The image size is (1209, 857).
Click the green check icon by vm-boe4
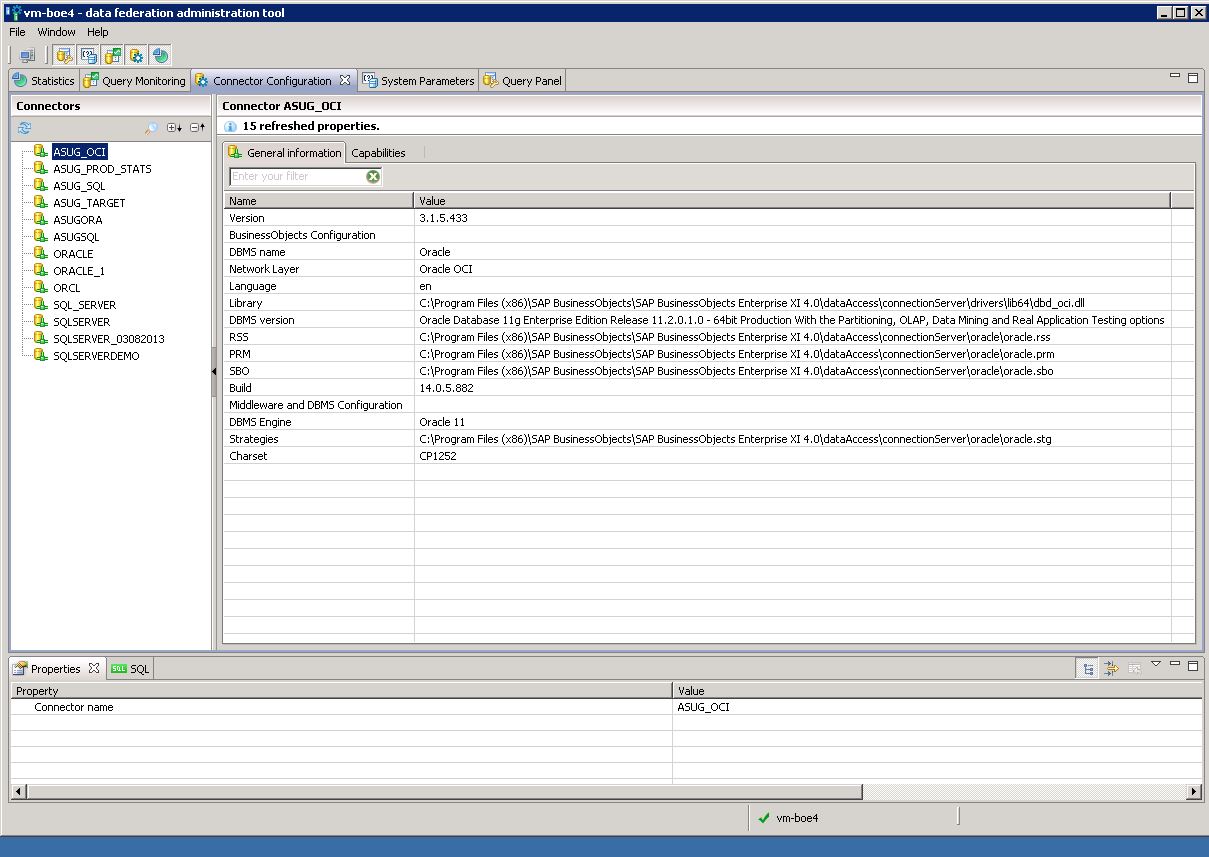click(x=764, y=818)
